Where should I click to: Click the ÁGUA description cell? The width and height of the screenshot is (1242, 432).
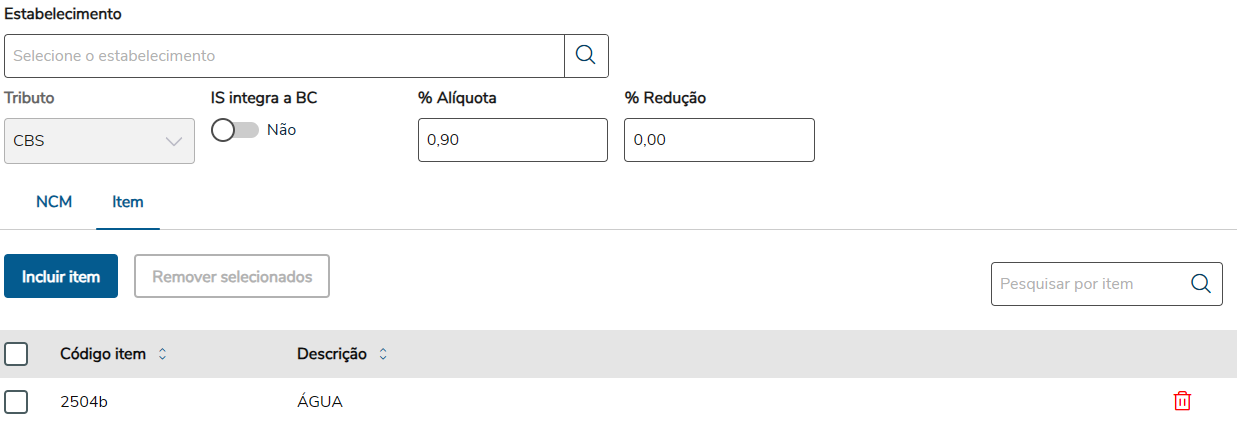(320, 402)
